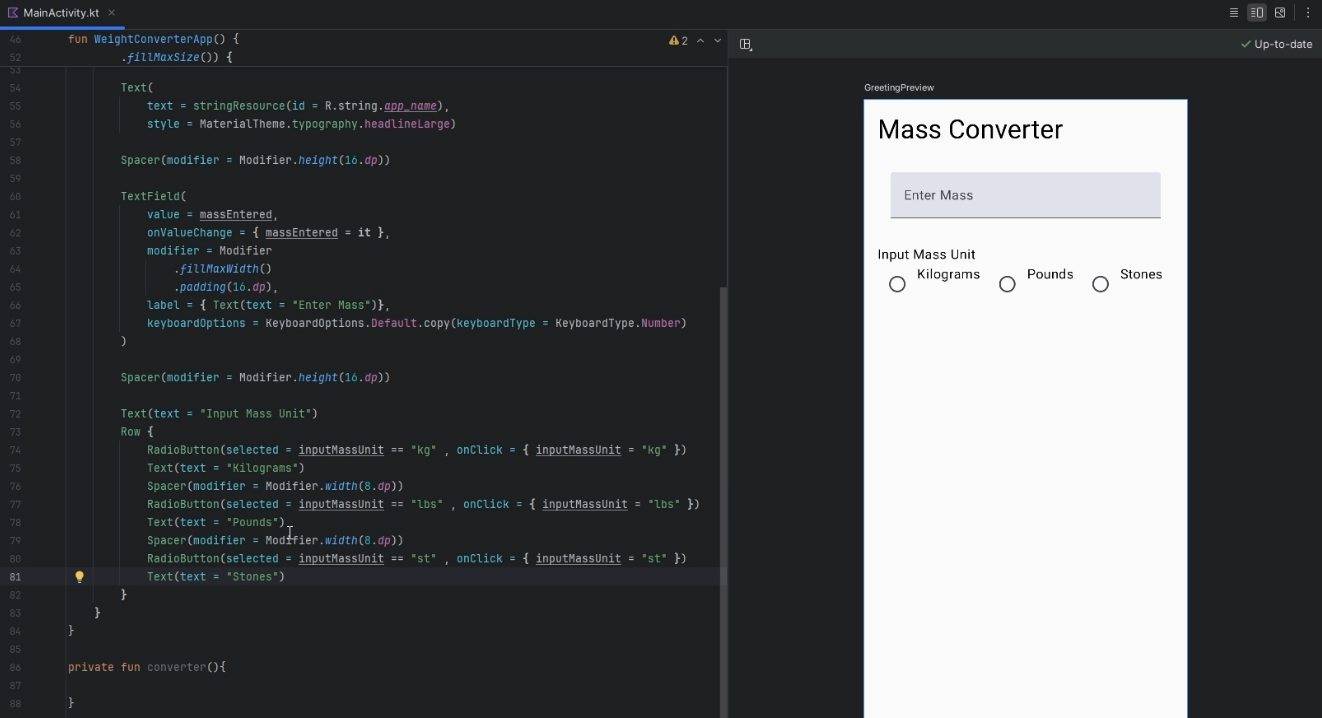Click the warnings indicator showing 2 problems
This screenshot has height=718, width=1322.
pos(678,41)
